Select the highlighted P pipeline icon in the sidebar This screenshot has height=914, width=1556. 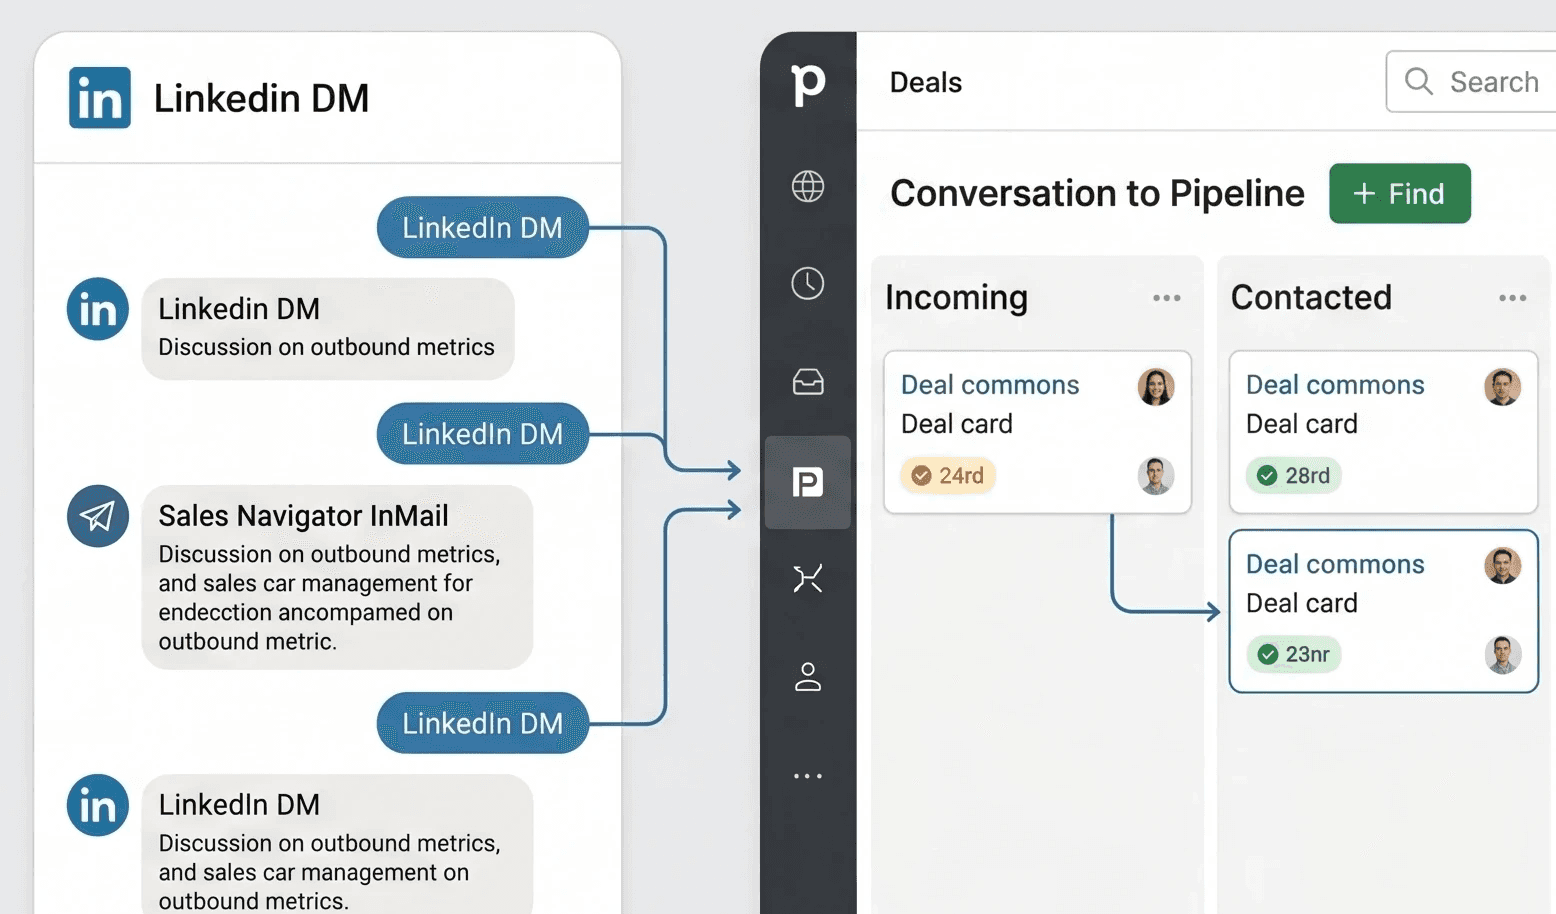[x=808, y=482]
